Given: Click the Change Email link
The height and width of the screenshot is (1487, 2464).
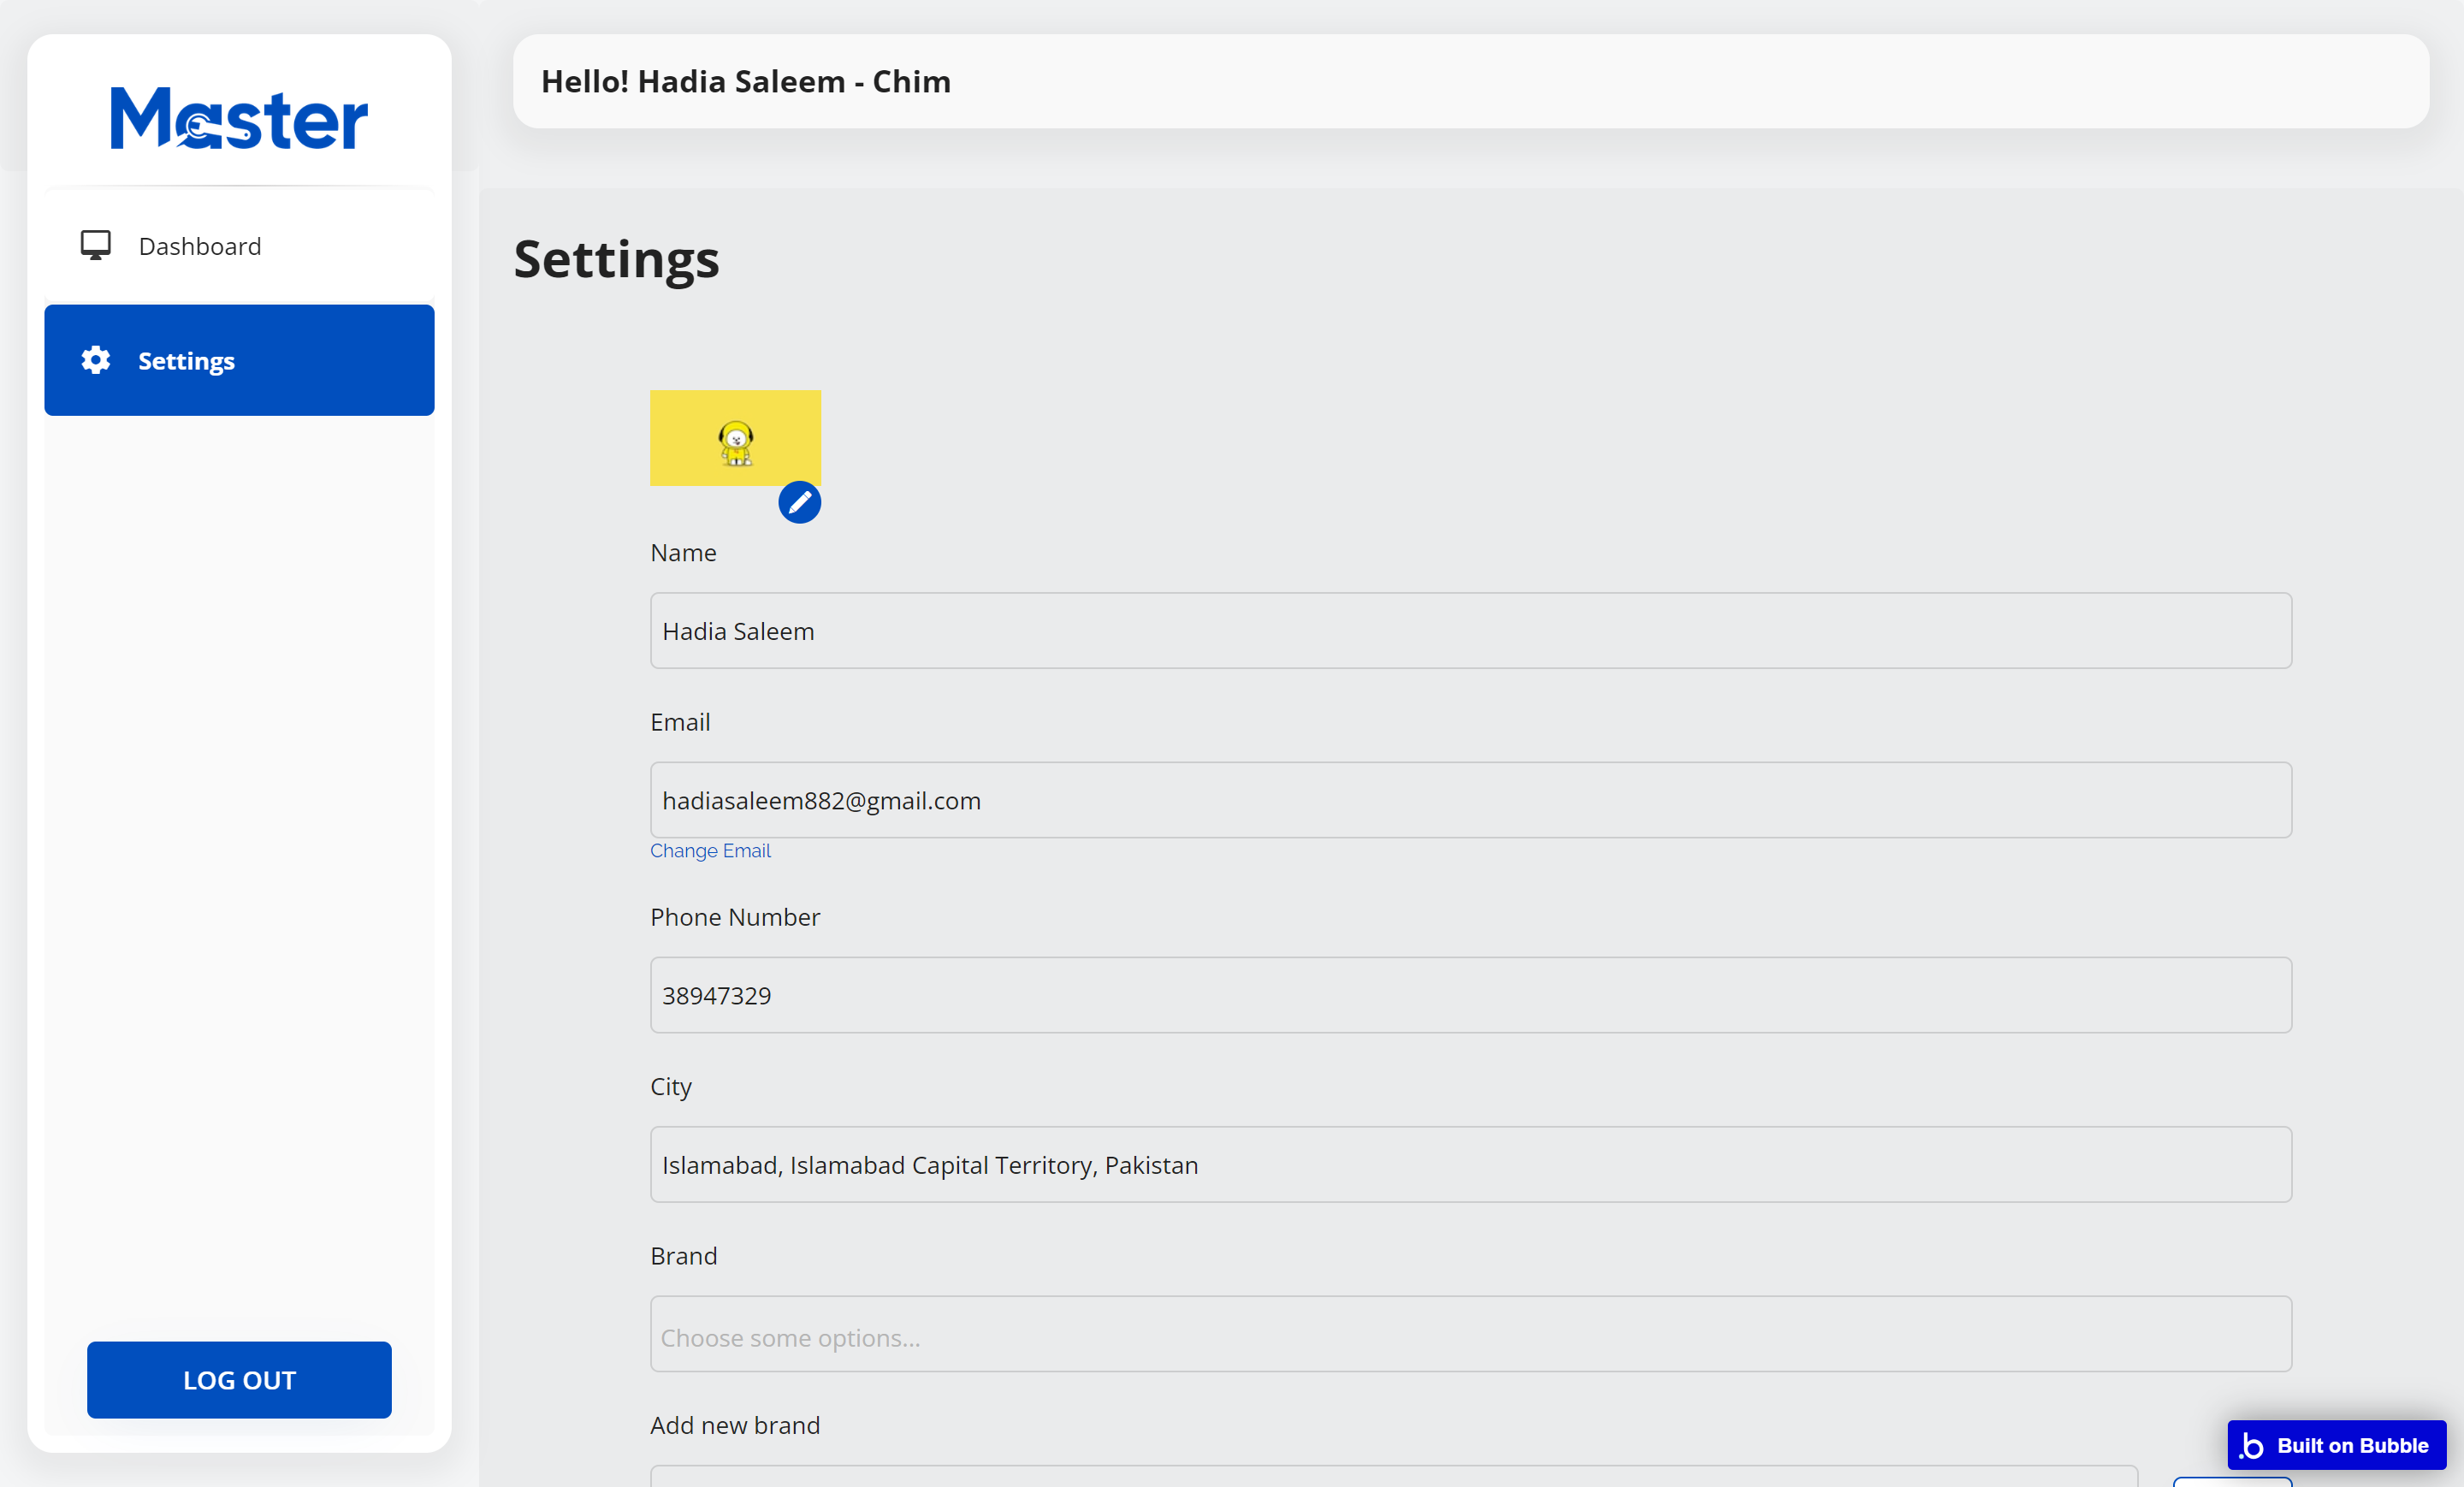Looking at the screenshot, I should (x=710, y=851).
